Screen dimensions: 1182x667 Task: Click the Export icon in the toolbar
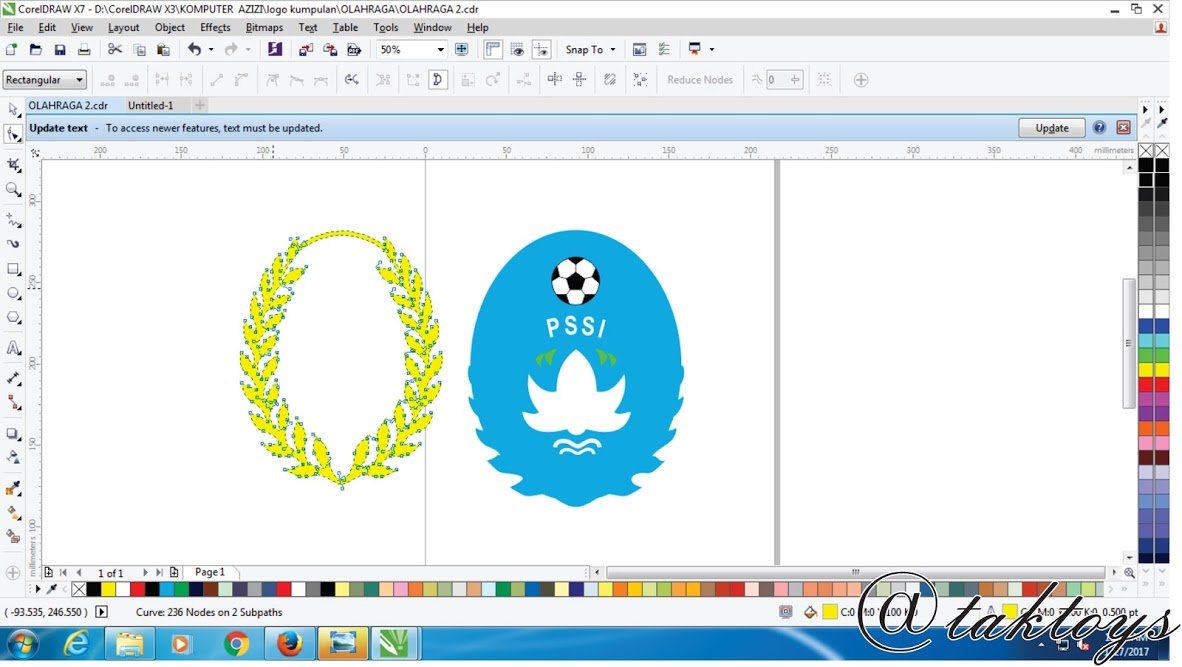[x=329, y=50]
